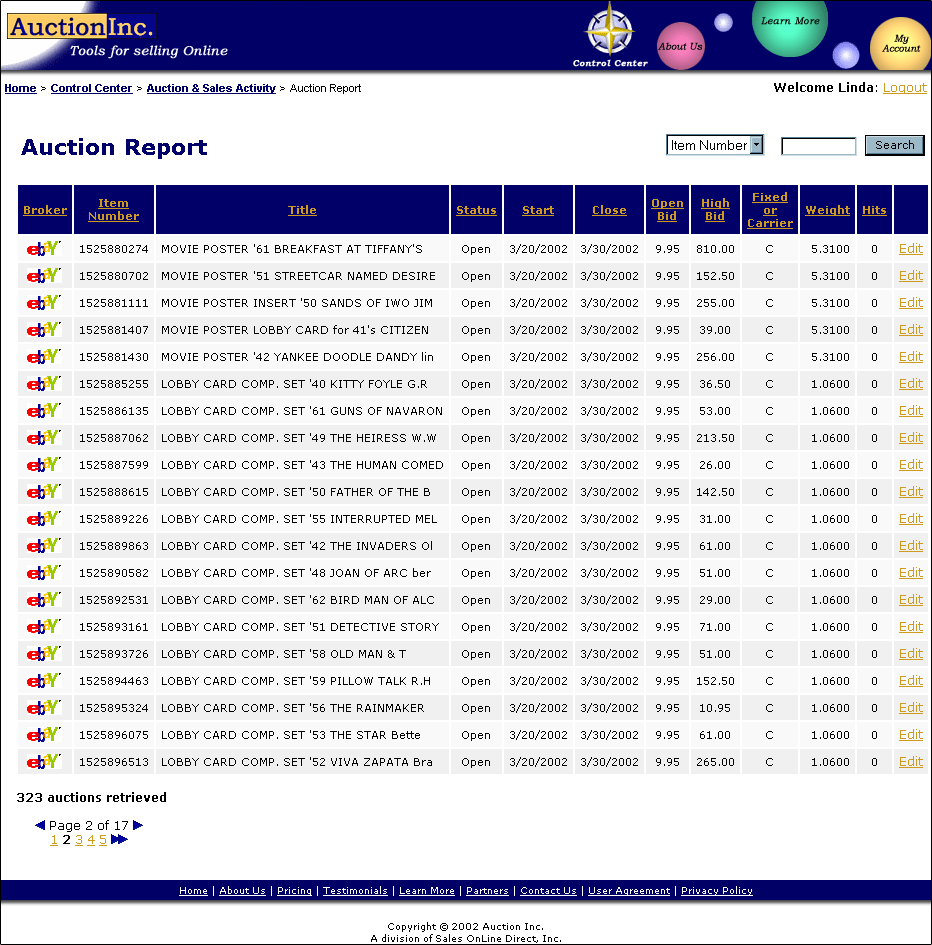Edit the VIVA ZAPATA lobby card auction
The height and width of the screenshot is (945, 932).
[x=910, y=762]
